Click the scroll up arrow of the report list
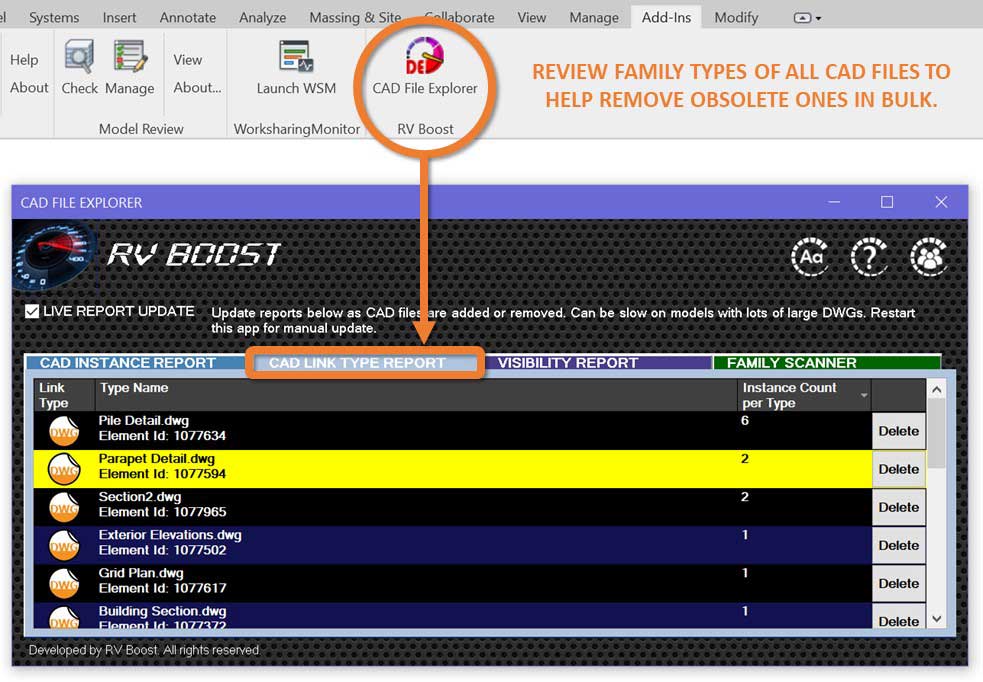 coord(936,389)
